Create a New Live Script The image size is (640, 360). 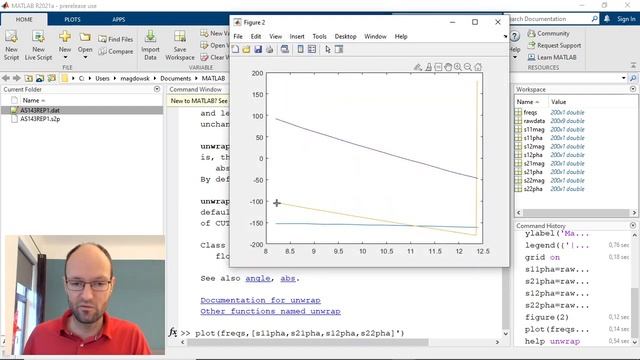coord(38,45)
